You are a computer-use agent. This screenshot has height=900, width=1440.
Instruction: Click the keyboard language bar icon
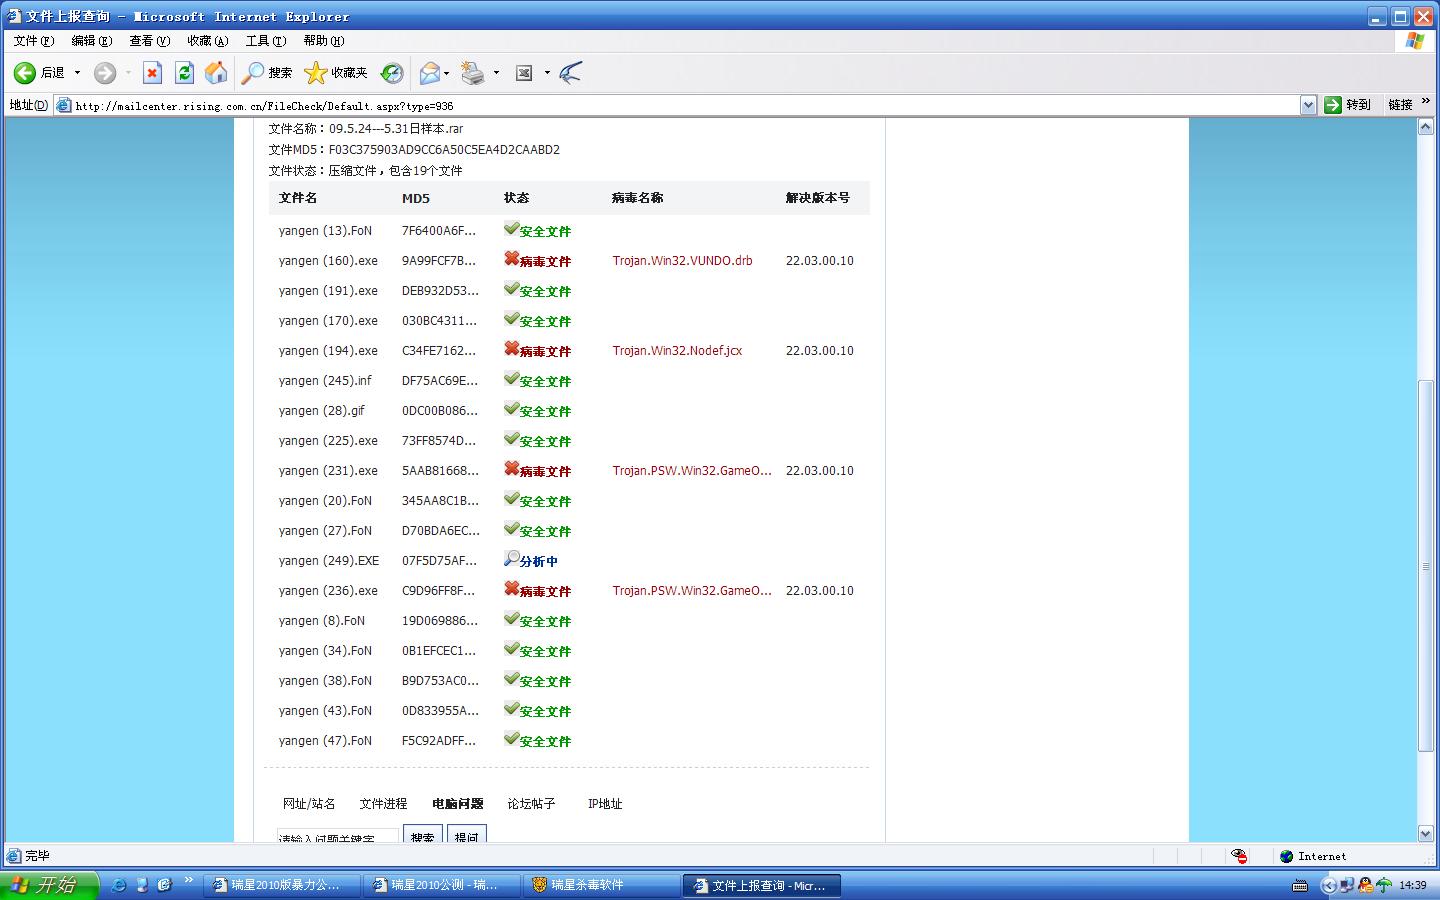pos(1300,885)
